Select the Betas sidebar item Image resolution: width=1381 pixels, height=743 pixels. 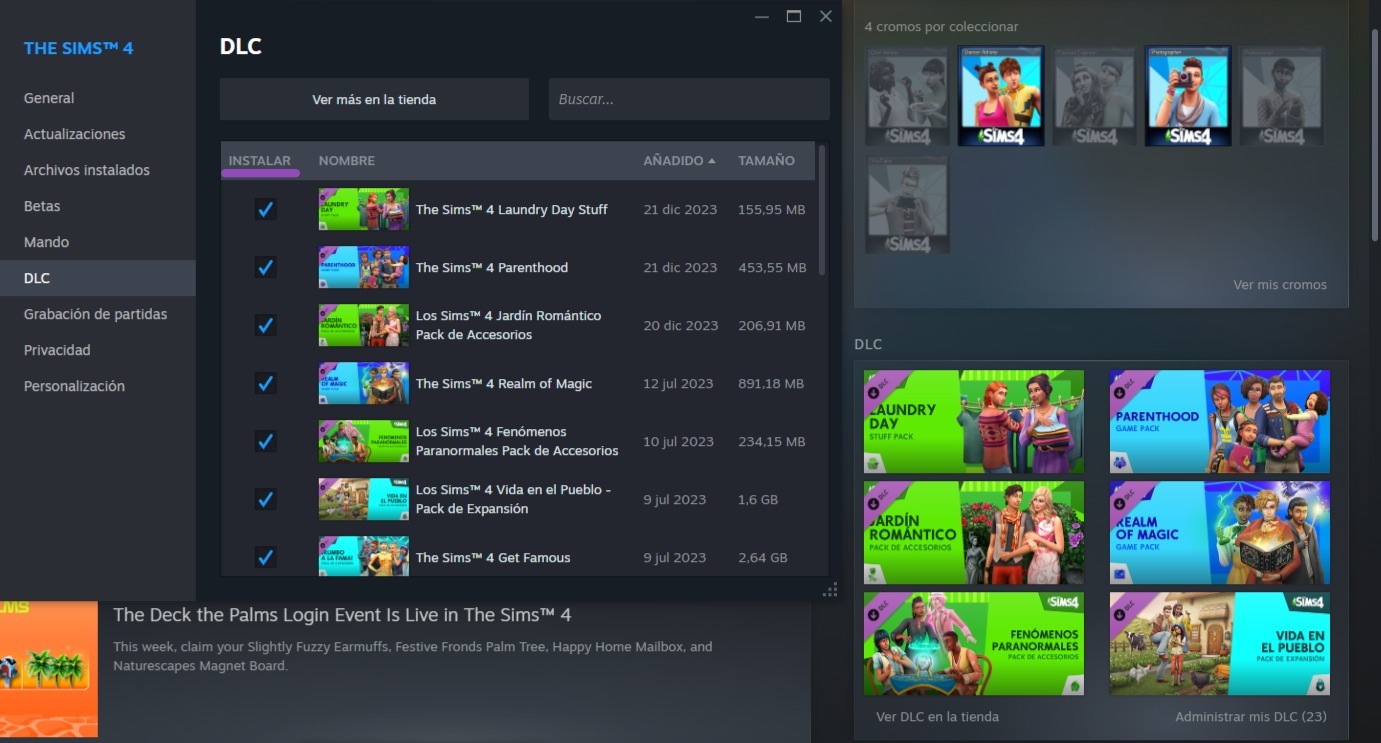42,206
